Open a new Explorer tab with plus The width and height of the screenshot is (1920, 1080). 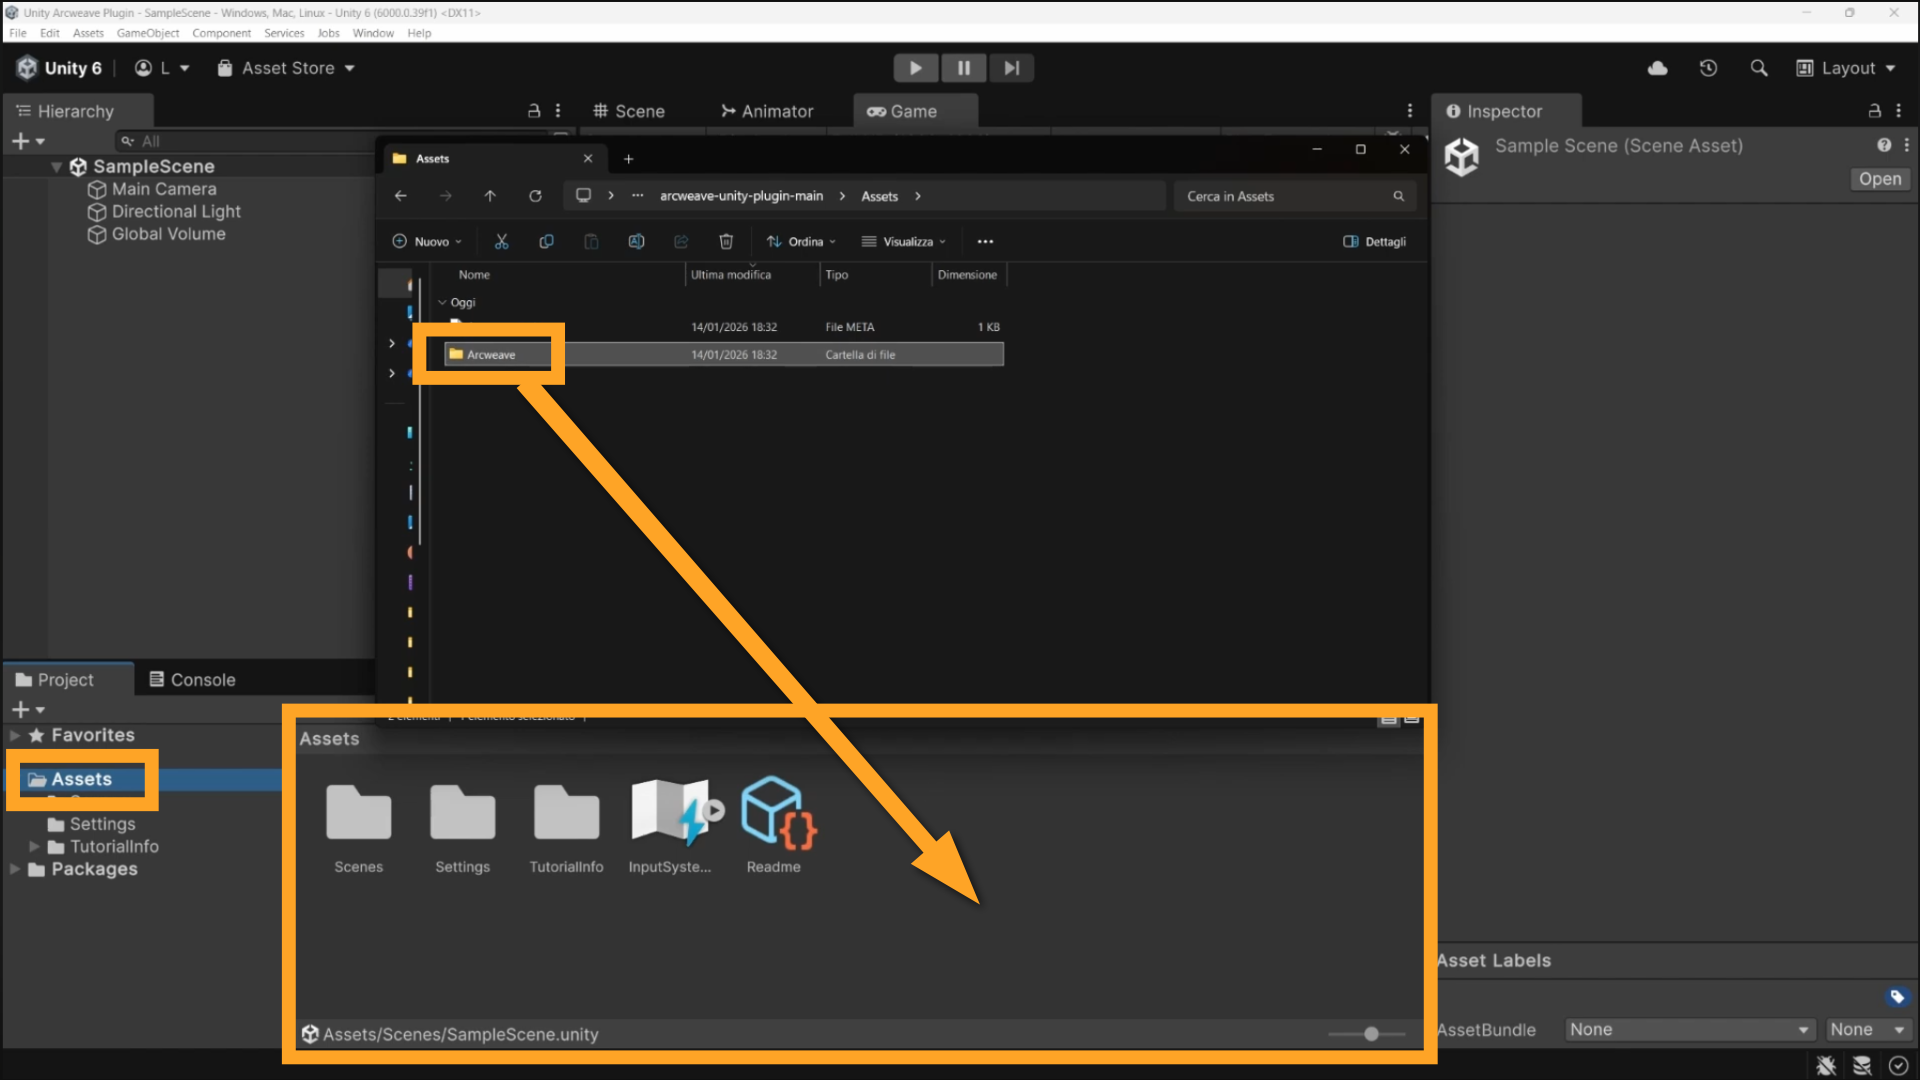[628, 158]
